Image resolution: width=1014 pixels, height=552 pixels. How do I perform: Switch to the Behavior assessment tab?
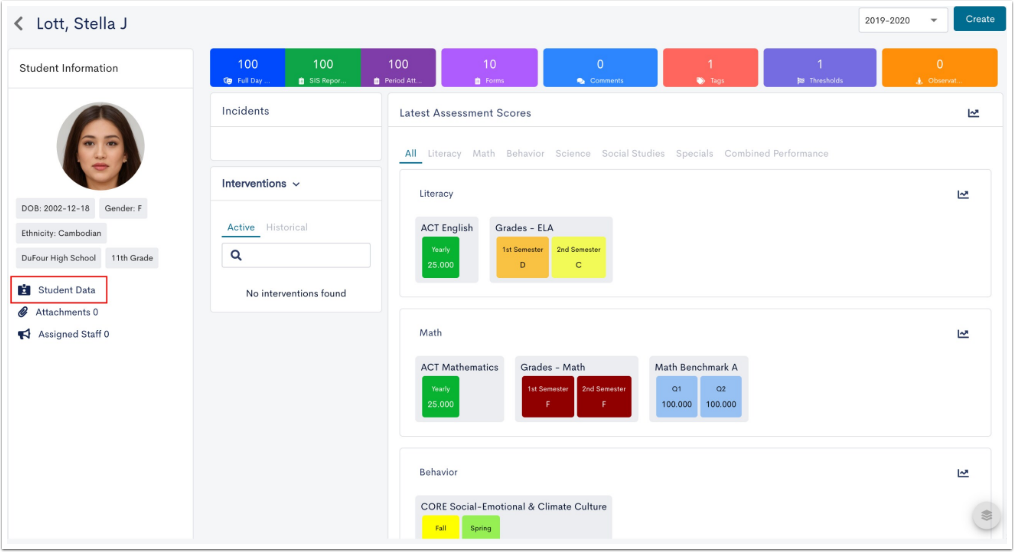pyautogui.click(x=525, y=154)
